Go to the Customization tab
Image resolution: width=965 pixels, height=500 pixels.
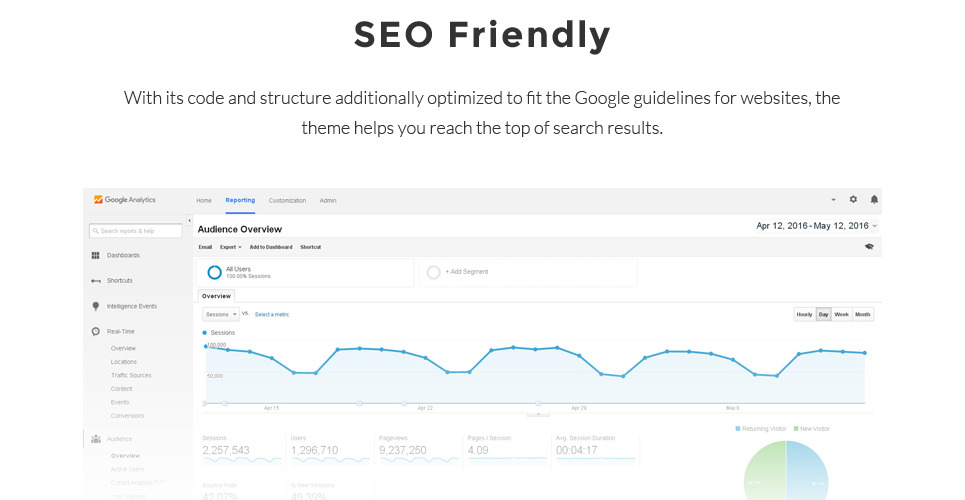coord(287,201)
